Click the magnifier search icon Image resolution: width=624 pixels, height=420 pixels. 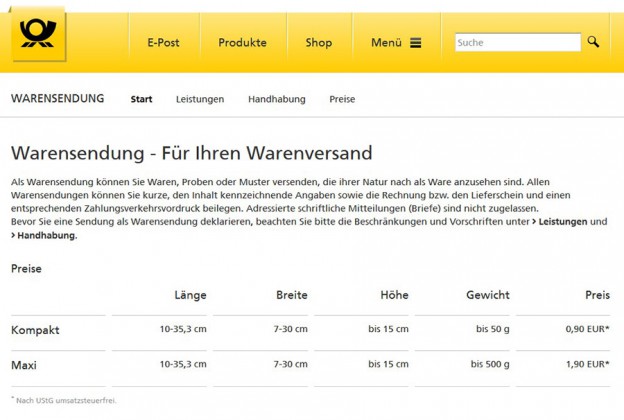(593, 41)
